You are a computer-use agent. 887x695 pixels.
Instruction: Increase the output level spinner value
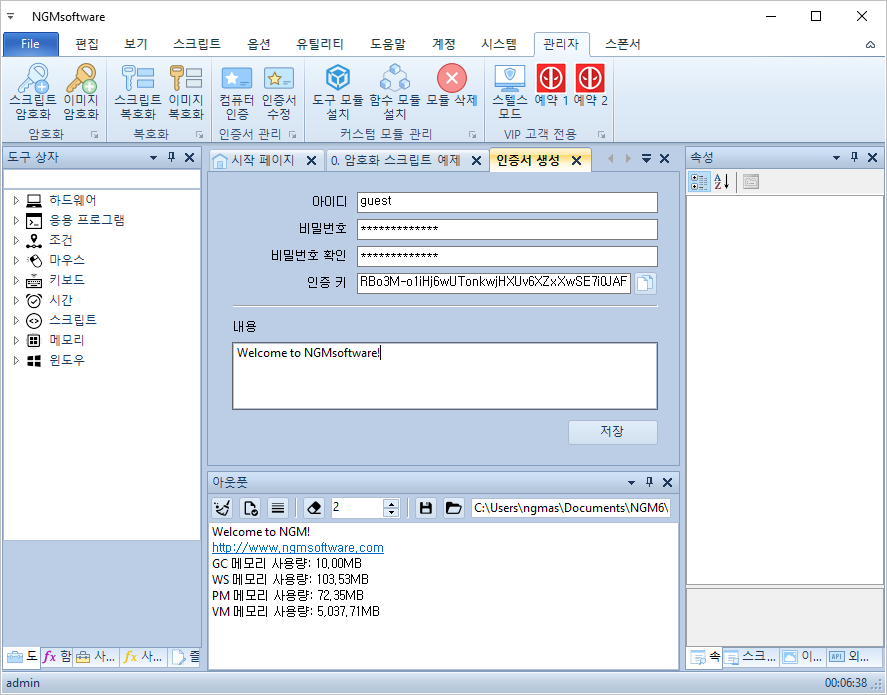pyautogui.click(x=391, y=503)
